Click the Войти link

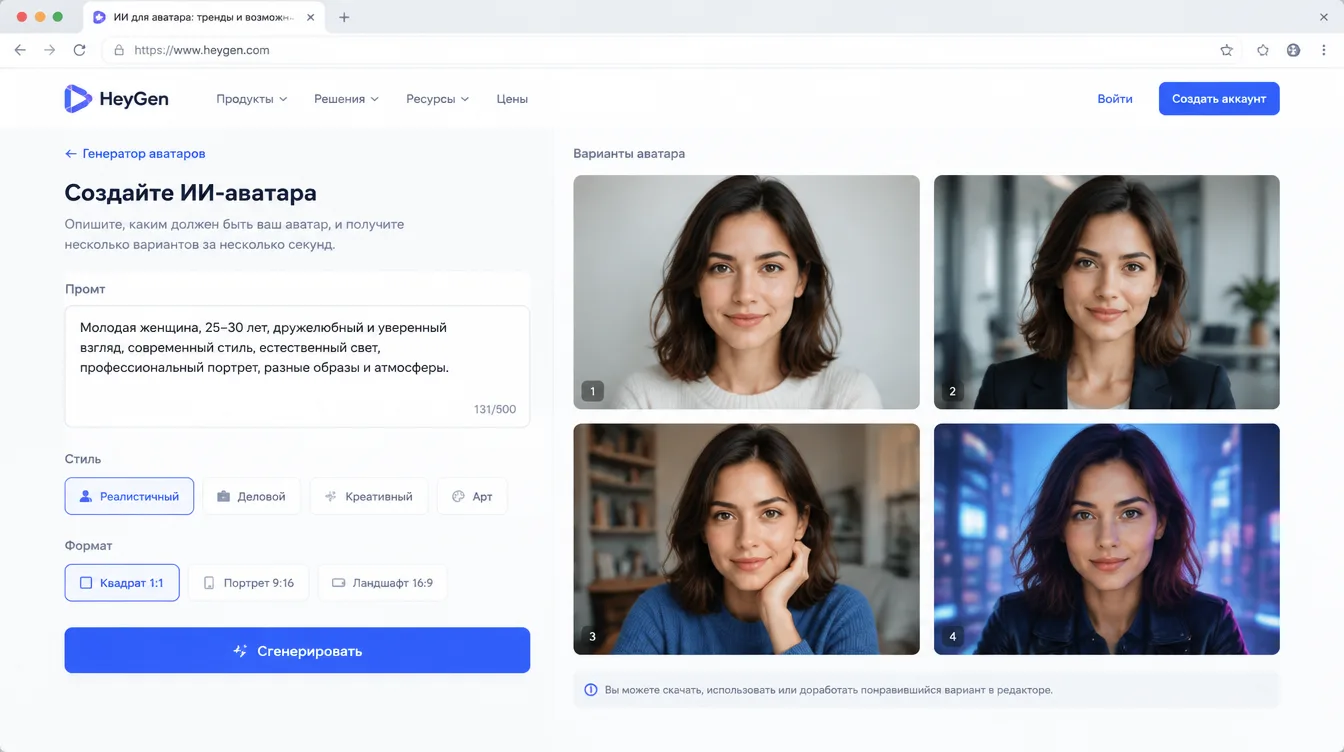[x=1115, y=99]
